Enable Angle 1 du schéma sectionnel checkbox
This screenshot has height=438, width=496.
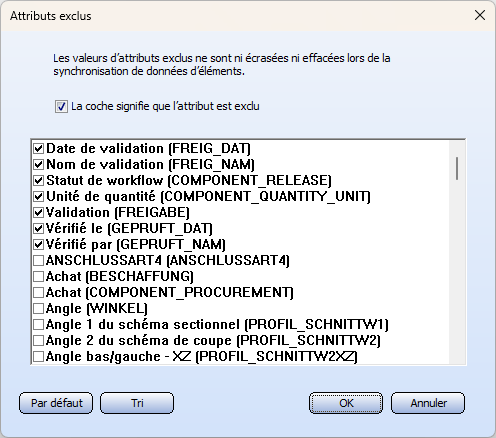click(x=38, y=324)
